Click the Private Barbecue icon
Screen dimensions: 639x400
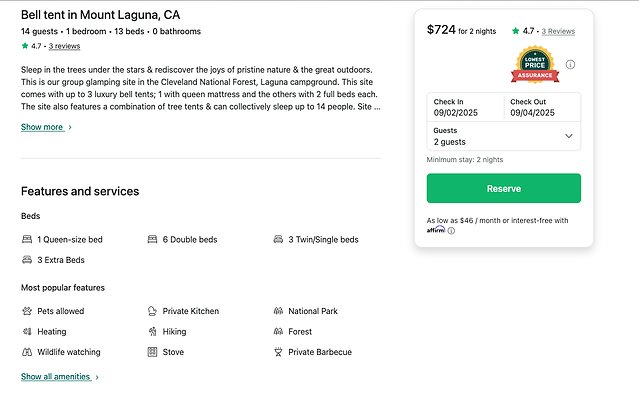click(x=278, y=352)
